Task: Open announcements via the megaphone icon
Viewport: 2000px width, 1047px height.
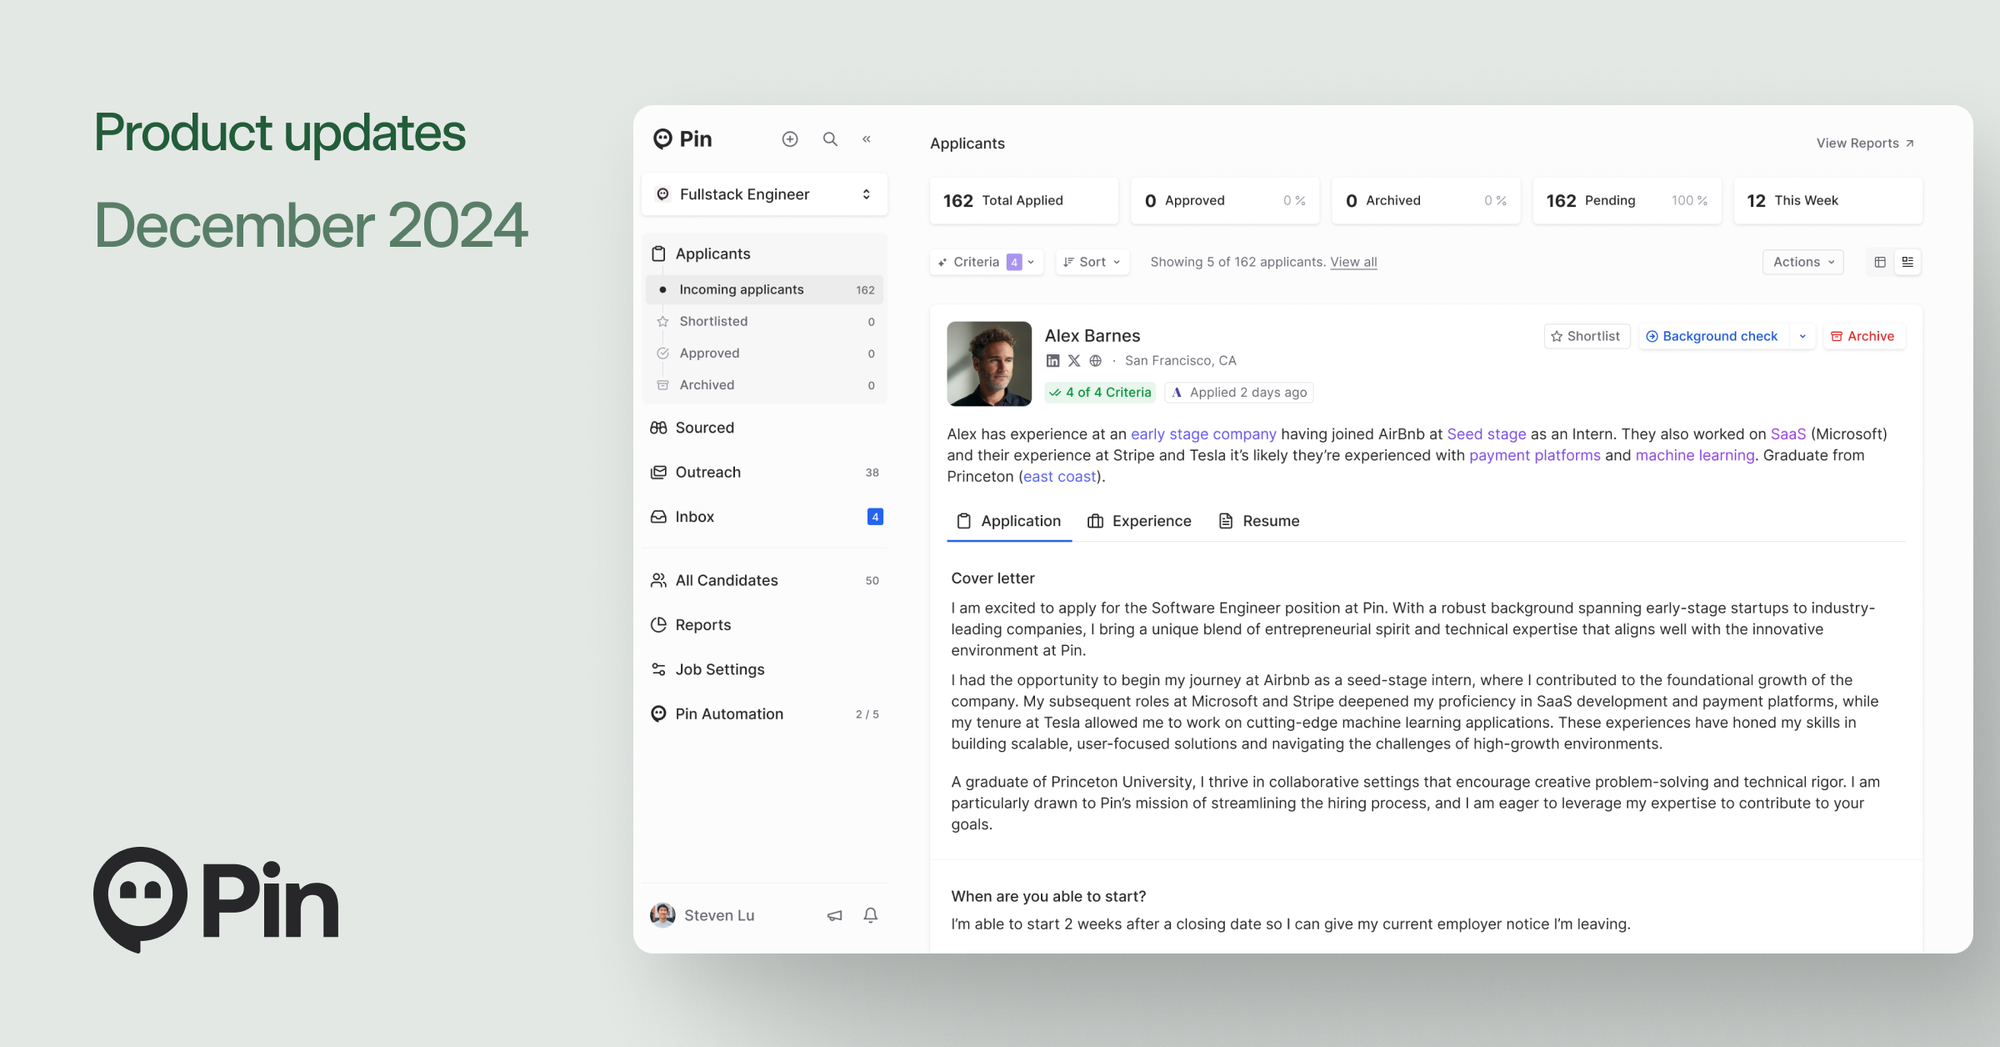Action: tap(834, 915)
